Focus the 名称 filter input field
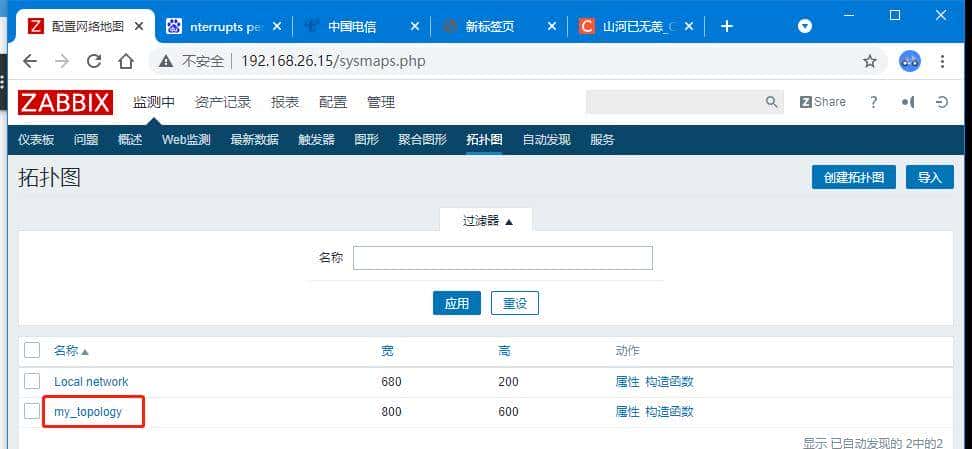Screen dimensions: 972x449 [503, 258]
